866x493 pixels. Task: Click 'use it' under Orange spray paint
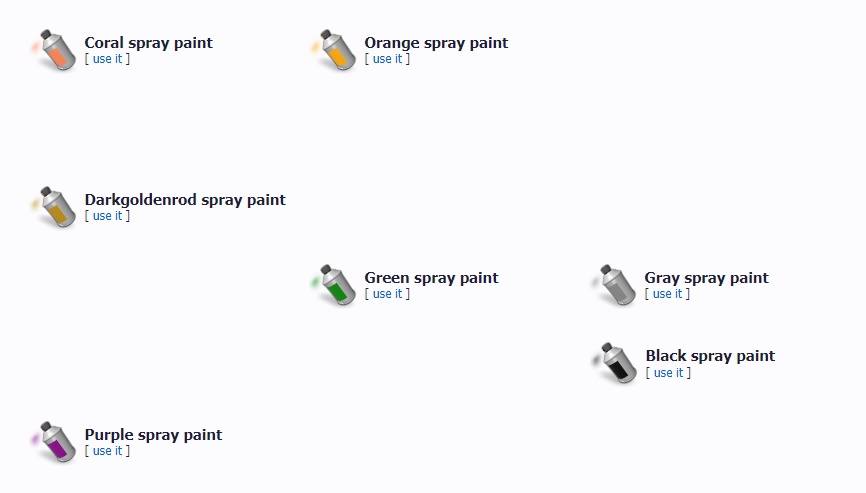pos(387,59)
